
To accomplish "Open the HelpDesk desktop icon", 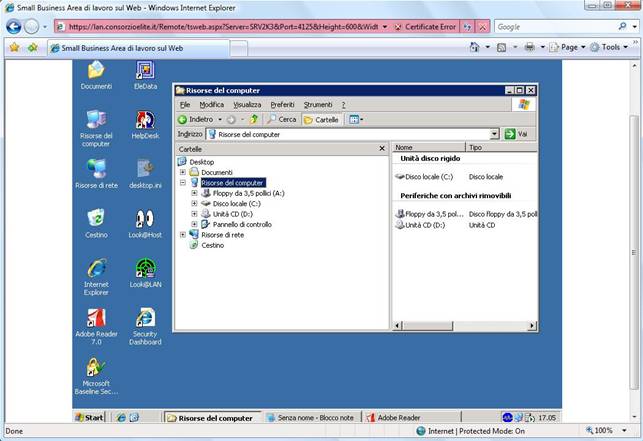I will click(x=145, y=120).
